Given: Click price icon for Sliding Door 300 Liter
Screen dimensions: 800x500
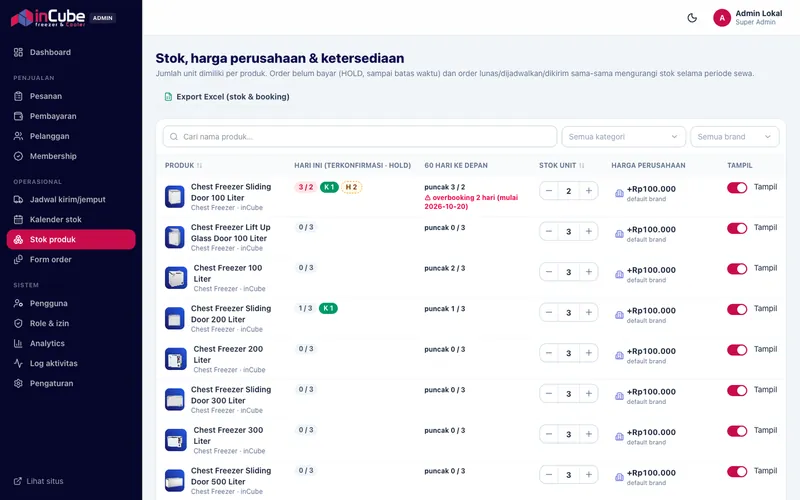Looking at the screenshot, I should [619, 396].
